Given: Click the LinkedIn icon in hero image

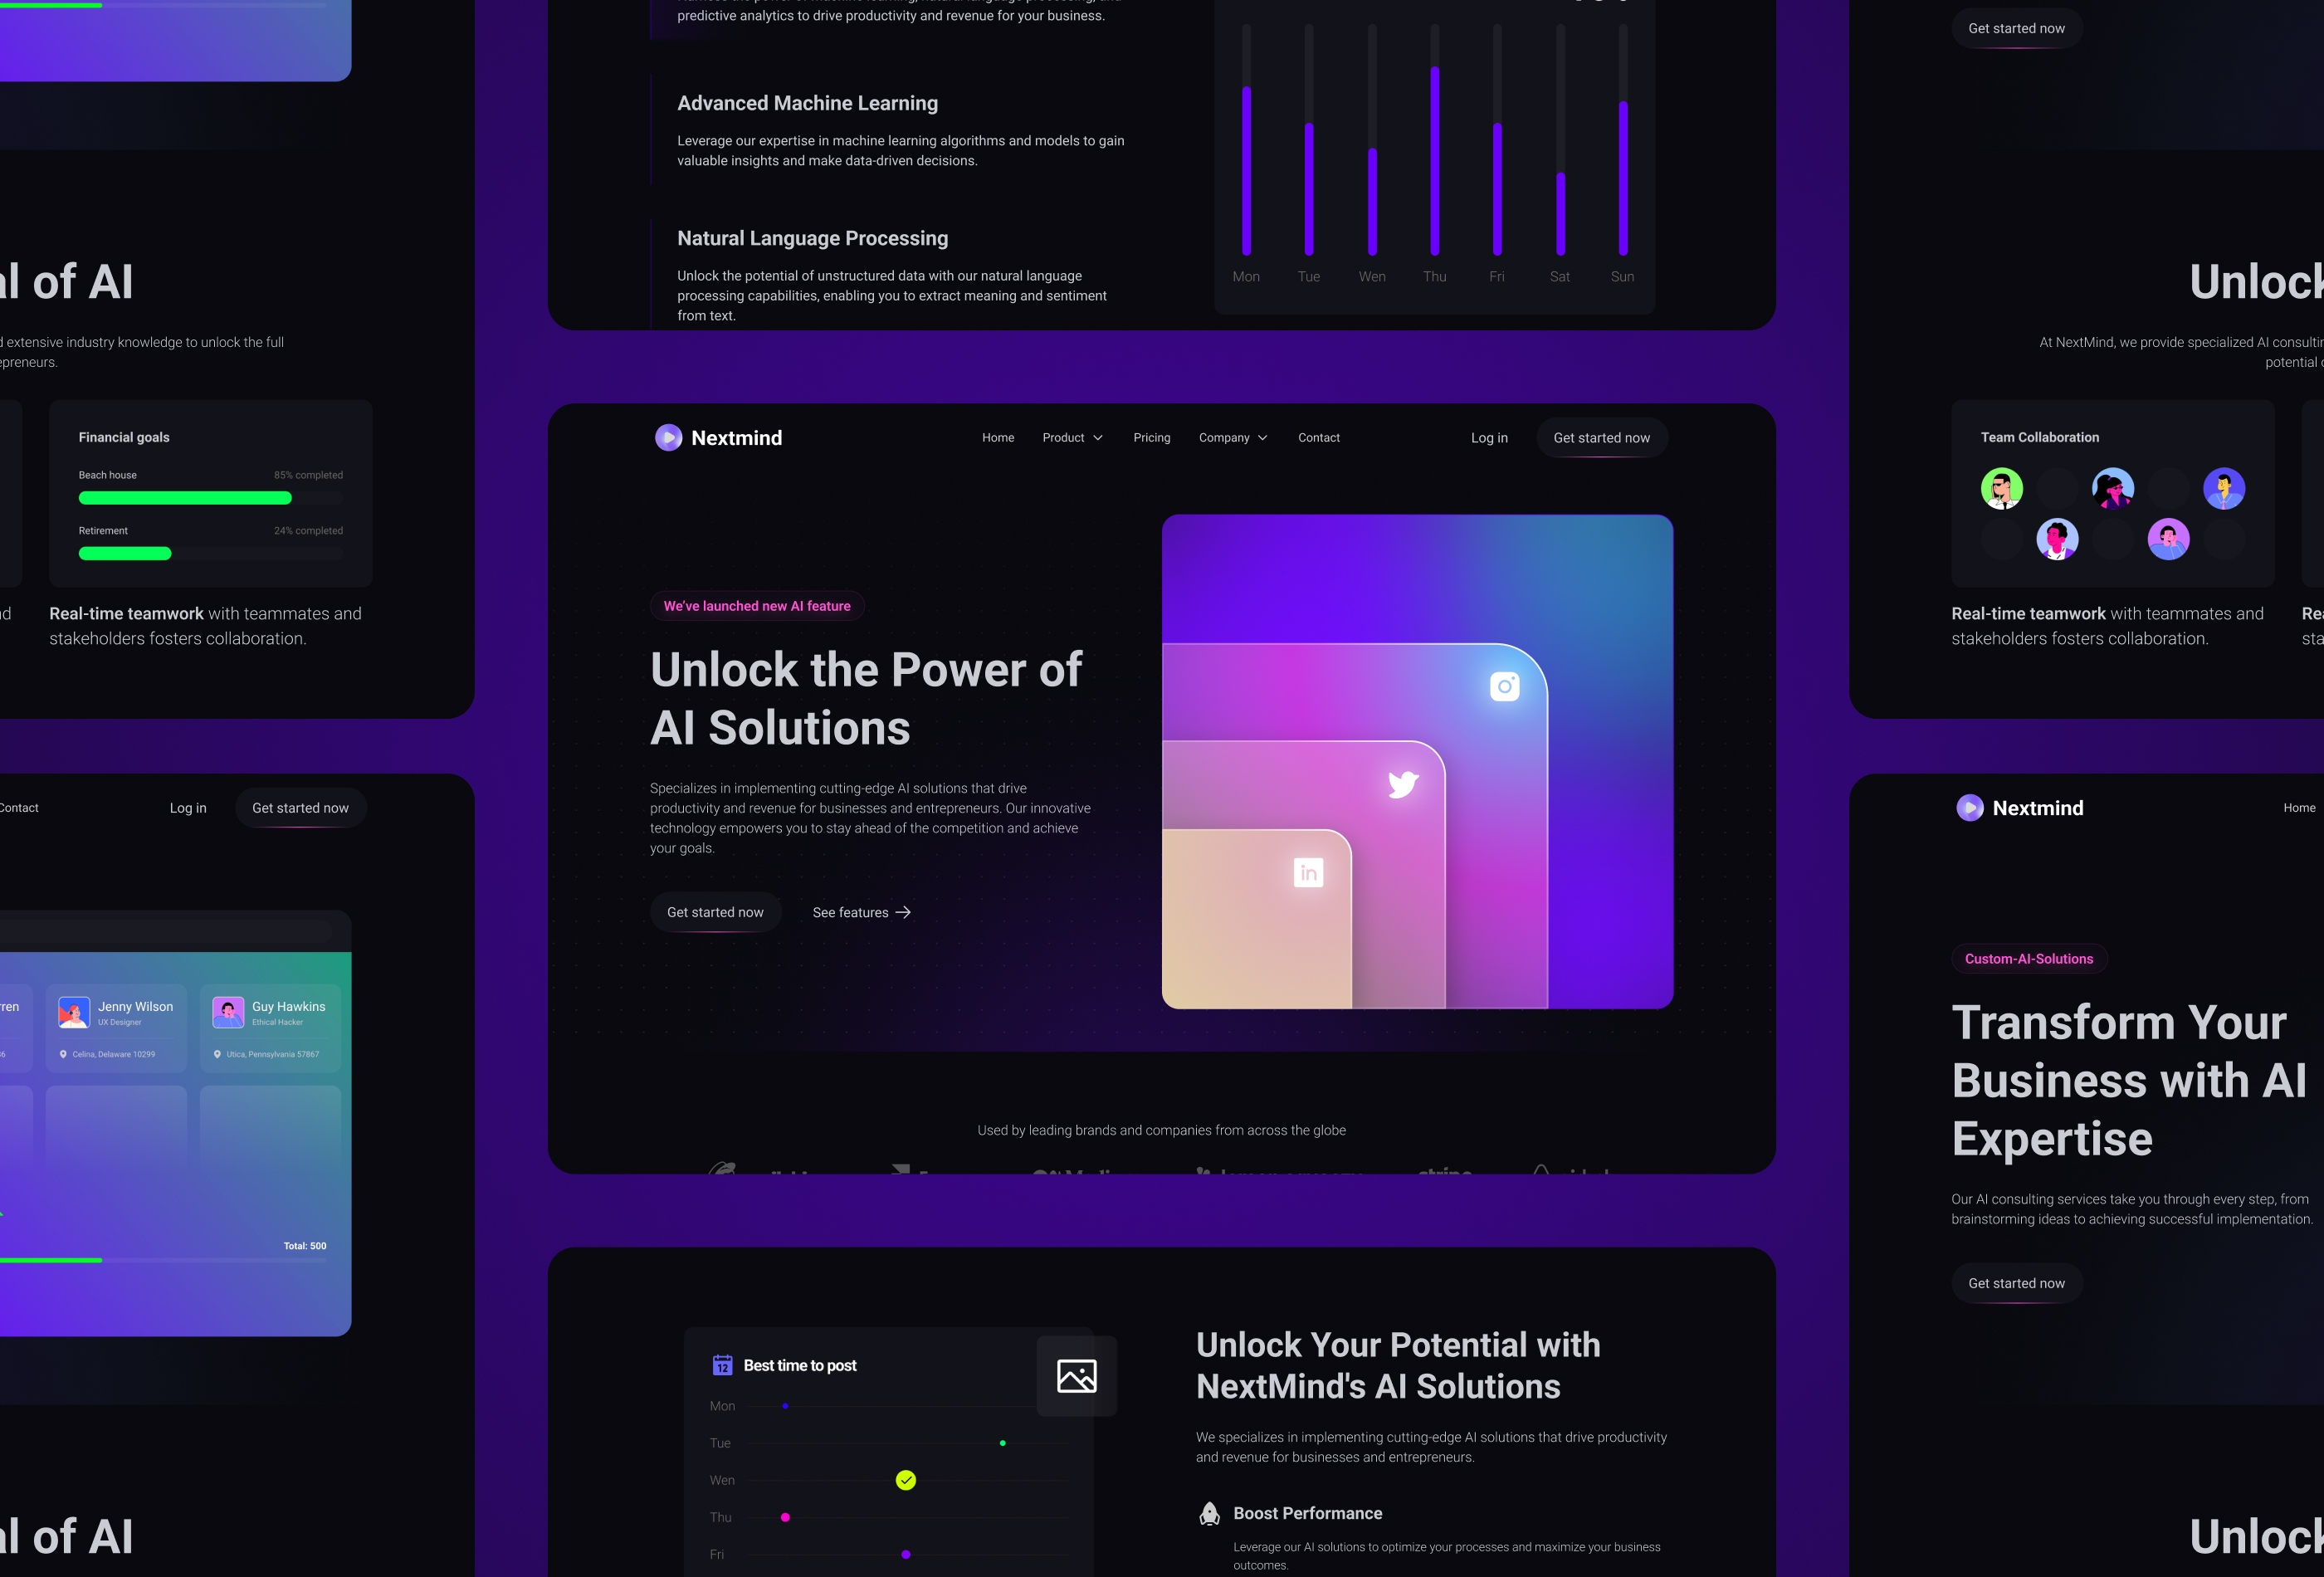Looking at the screenshot, I should pyautogui.click(x=1309, y=873).
